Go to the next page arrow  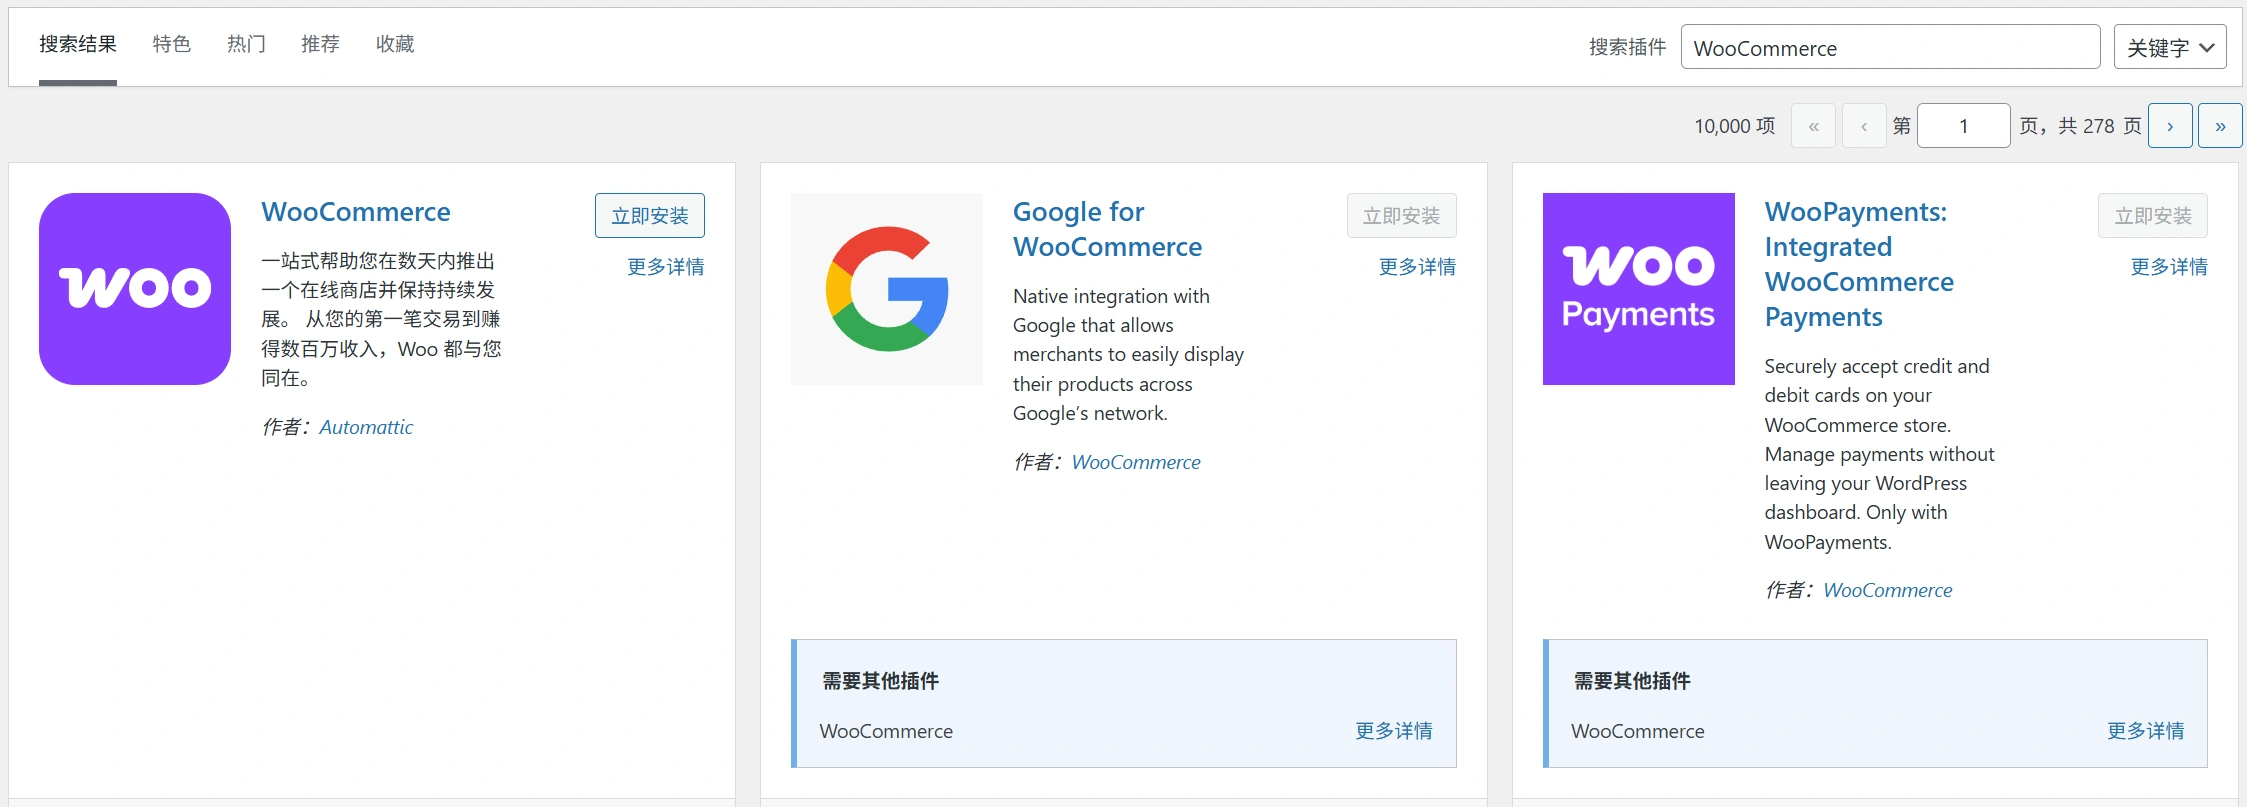pyautogui.click(x=2170, y=126)
